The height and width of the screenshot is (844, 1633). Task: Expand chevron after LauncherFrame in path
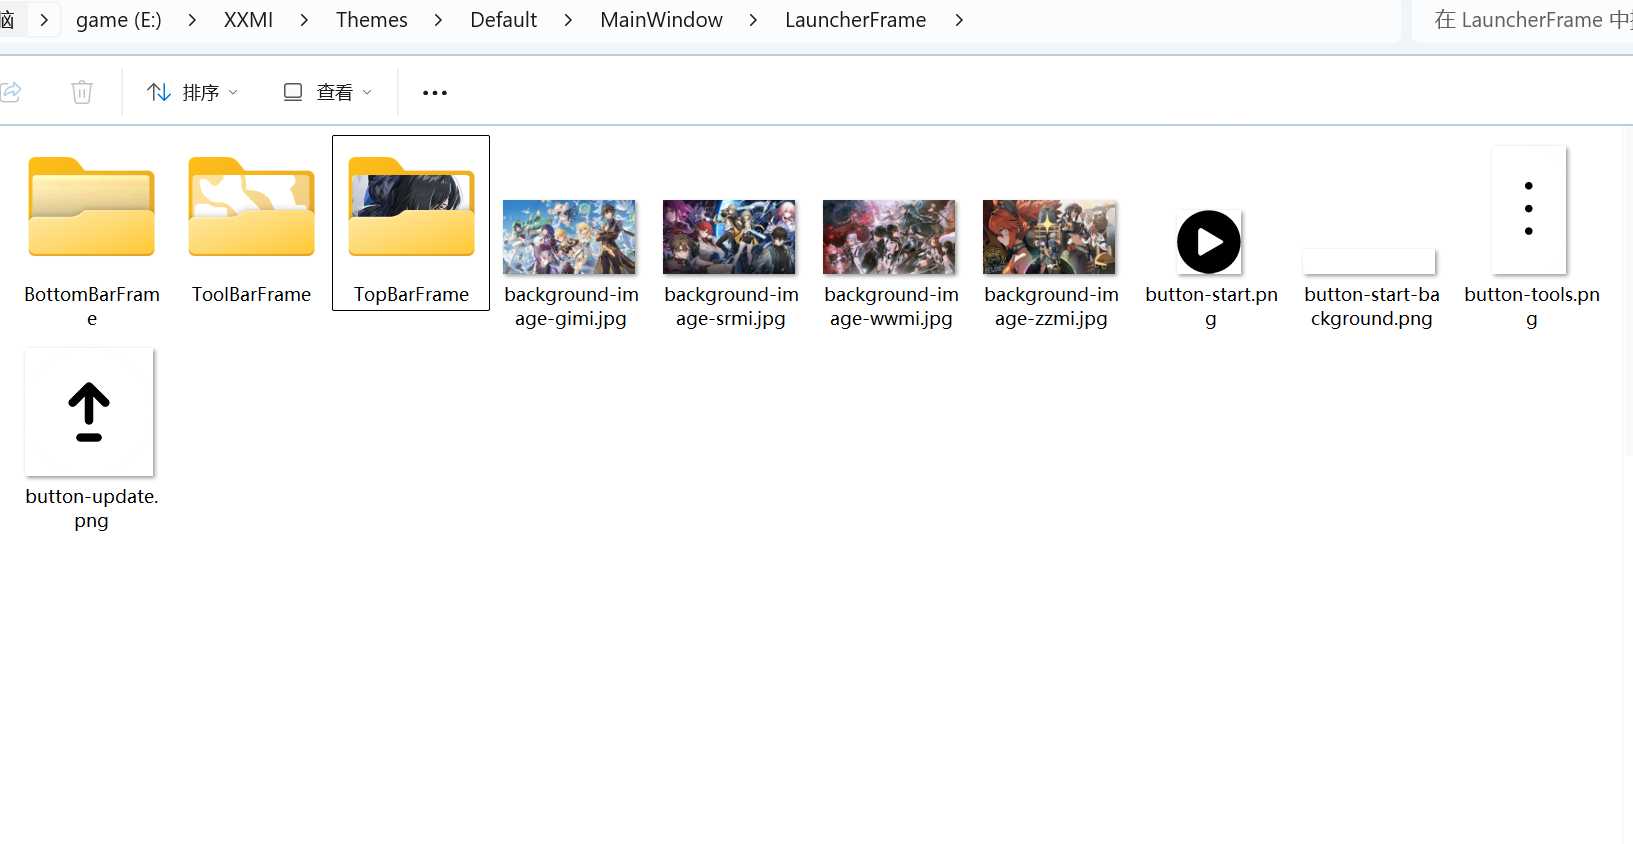point(959,20)
